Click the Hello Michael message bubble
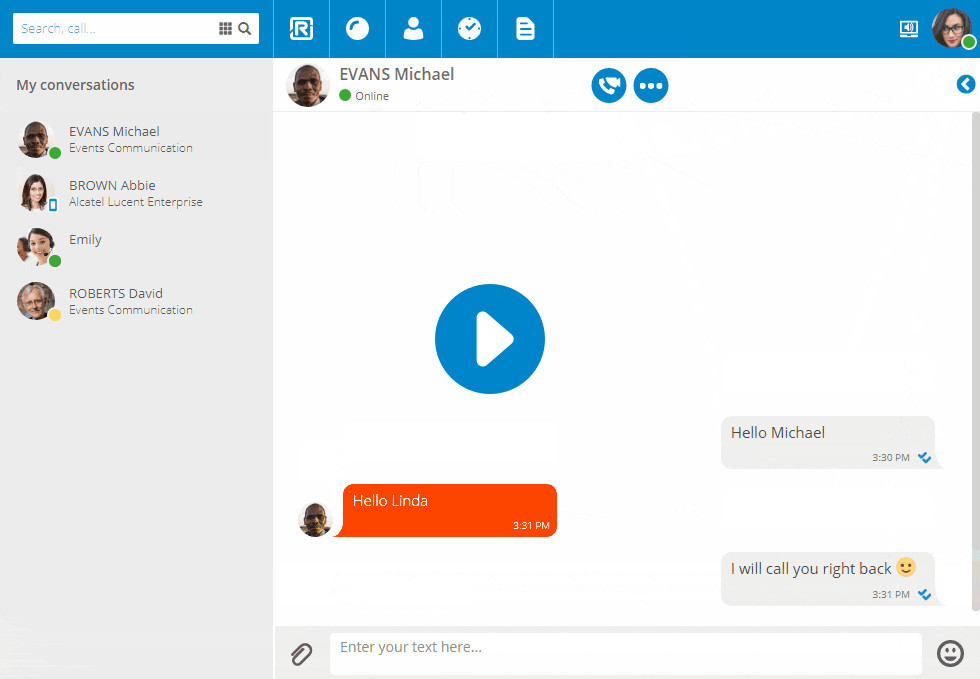The width and height of the screenshot is (980, 679). tap(828, 442)
